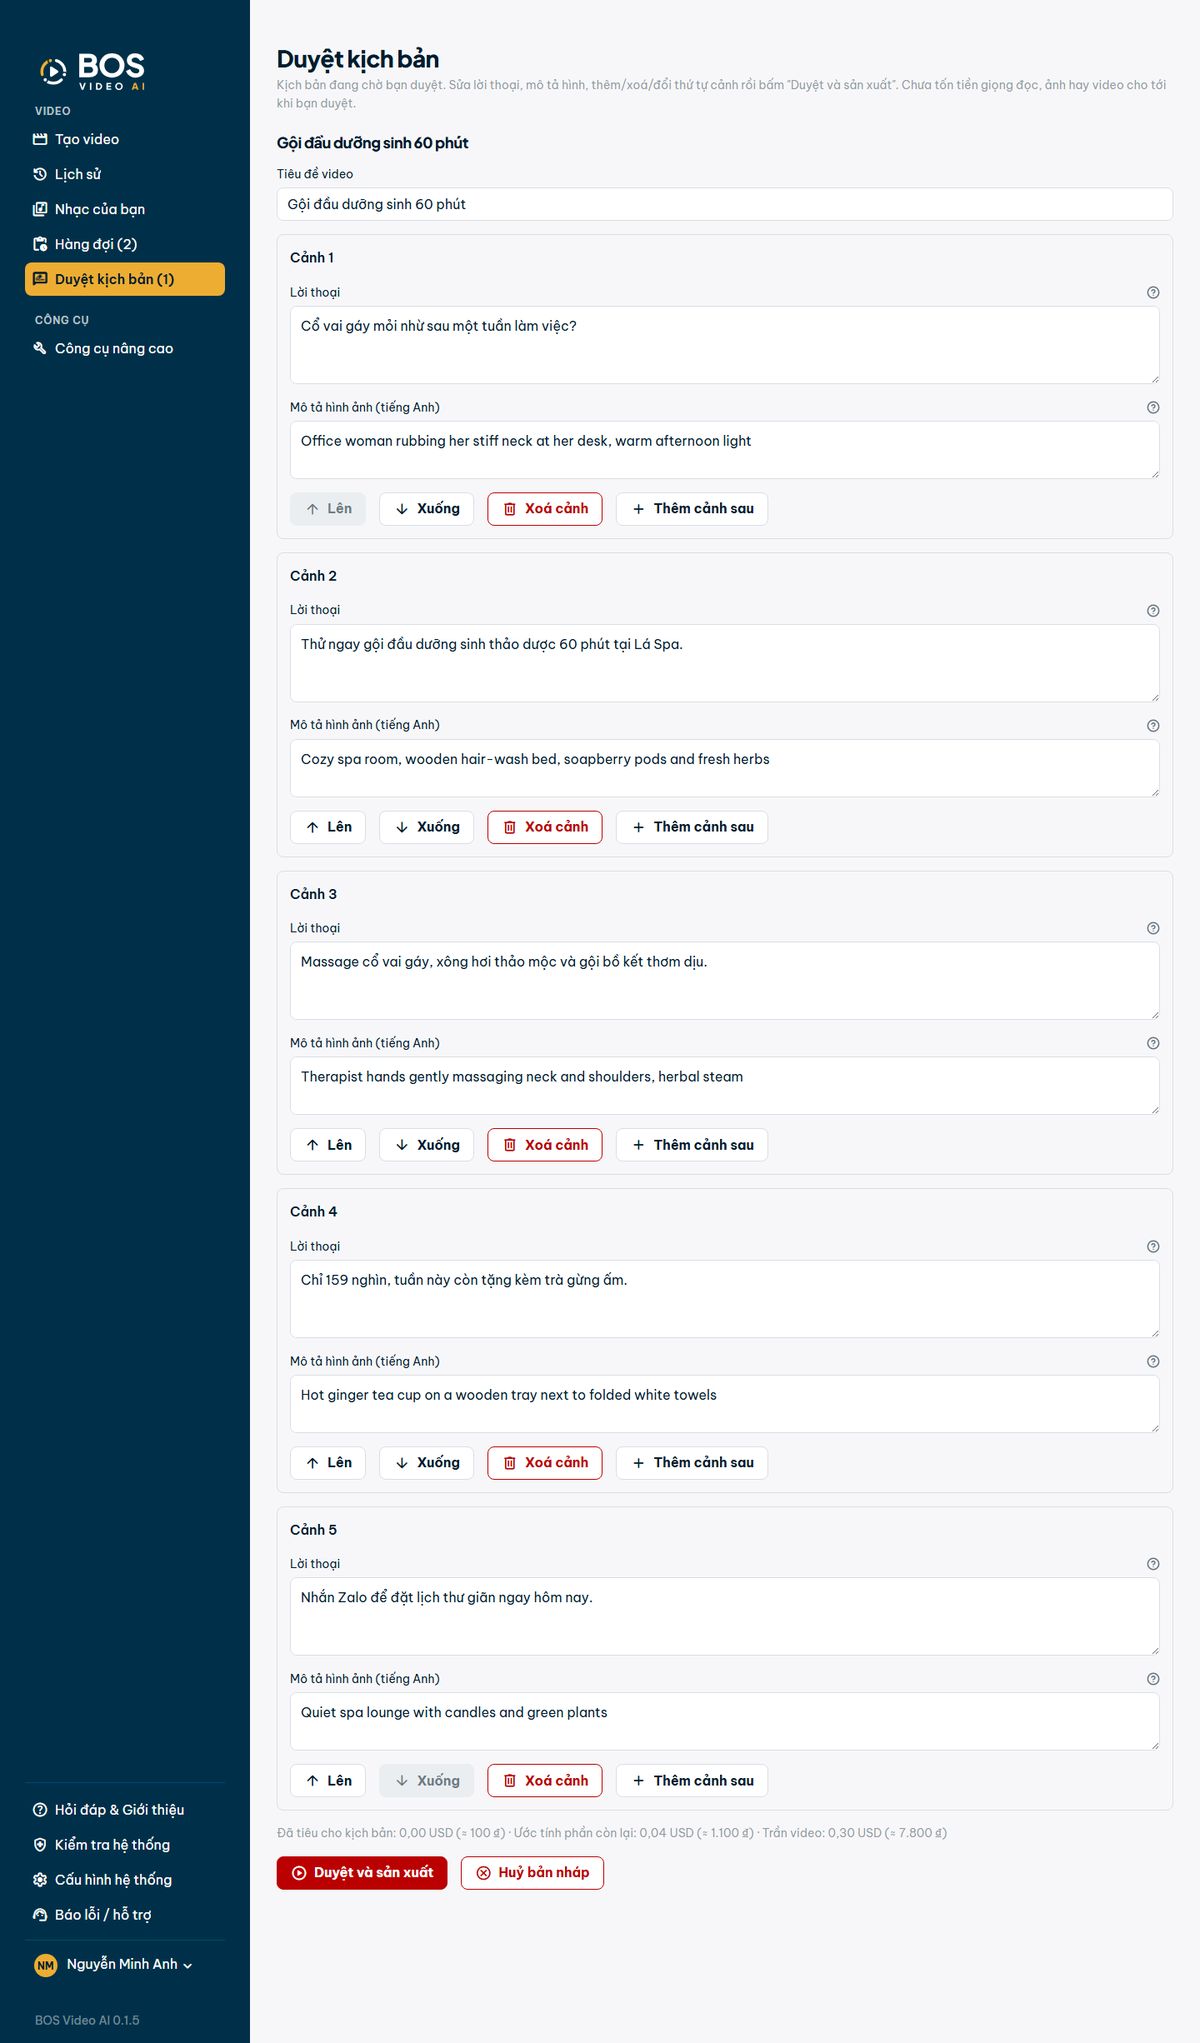Click Huỷ bản nháp button
The width and height of the screenshot is (1200, 2043).
click(x=532, y=1873)
